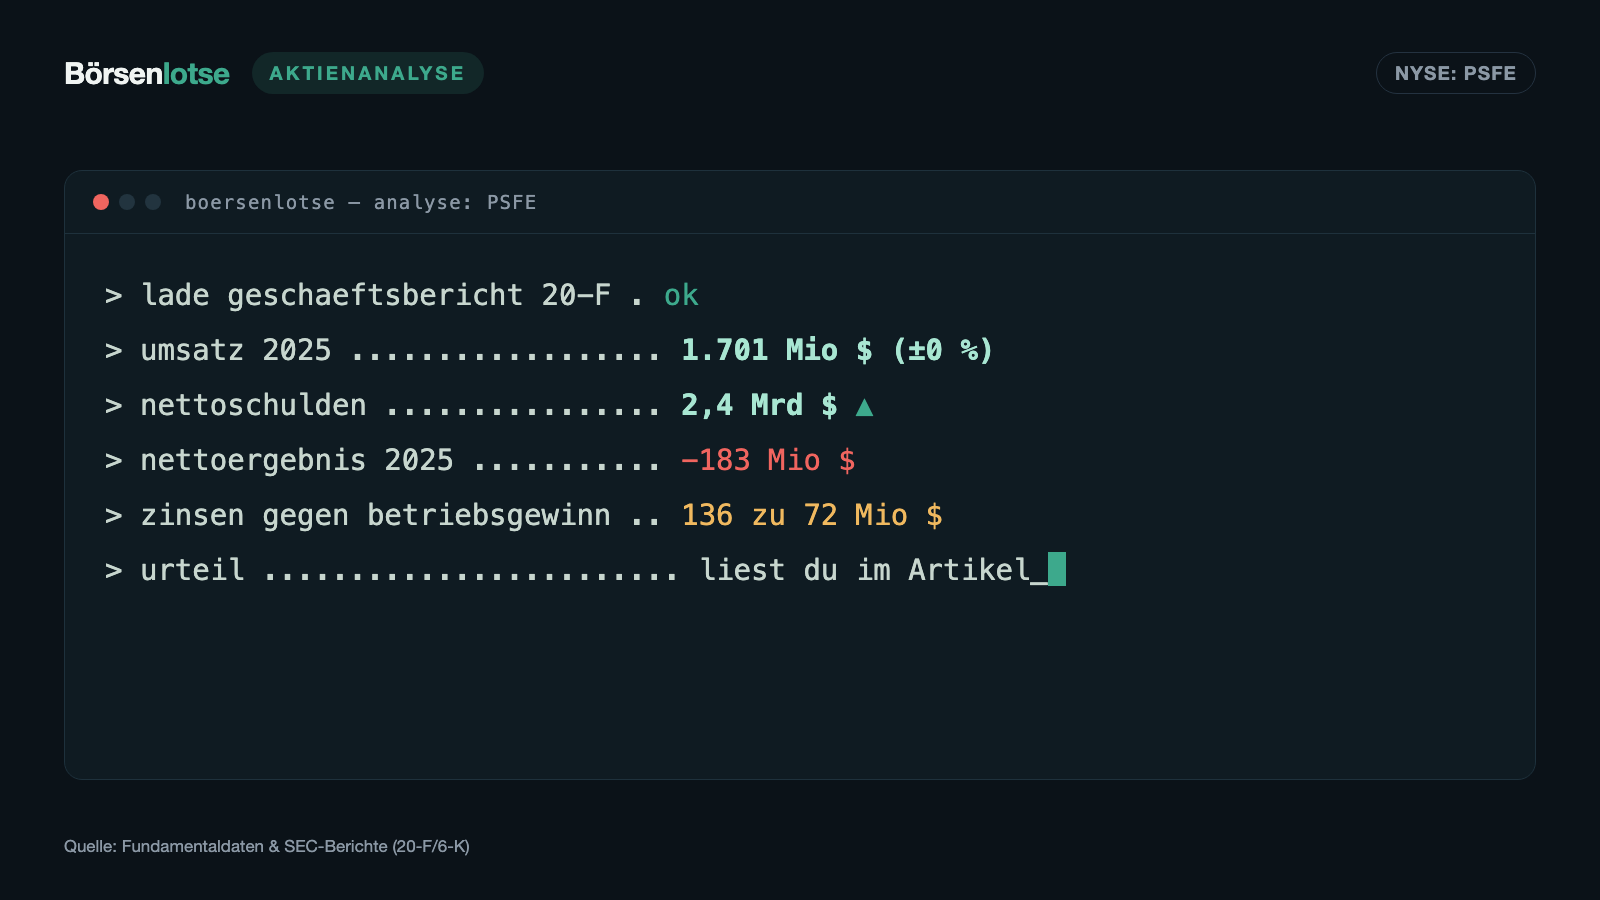1600x900 pixels.
Task: Click the red close dot in terminal
Action: (x=101, y=202)
